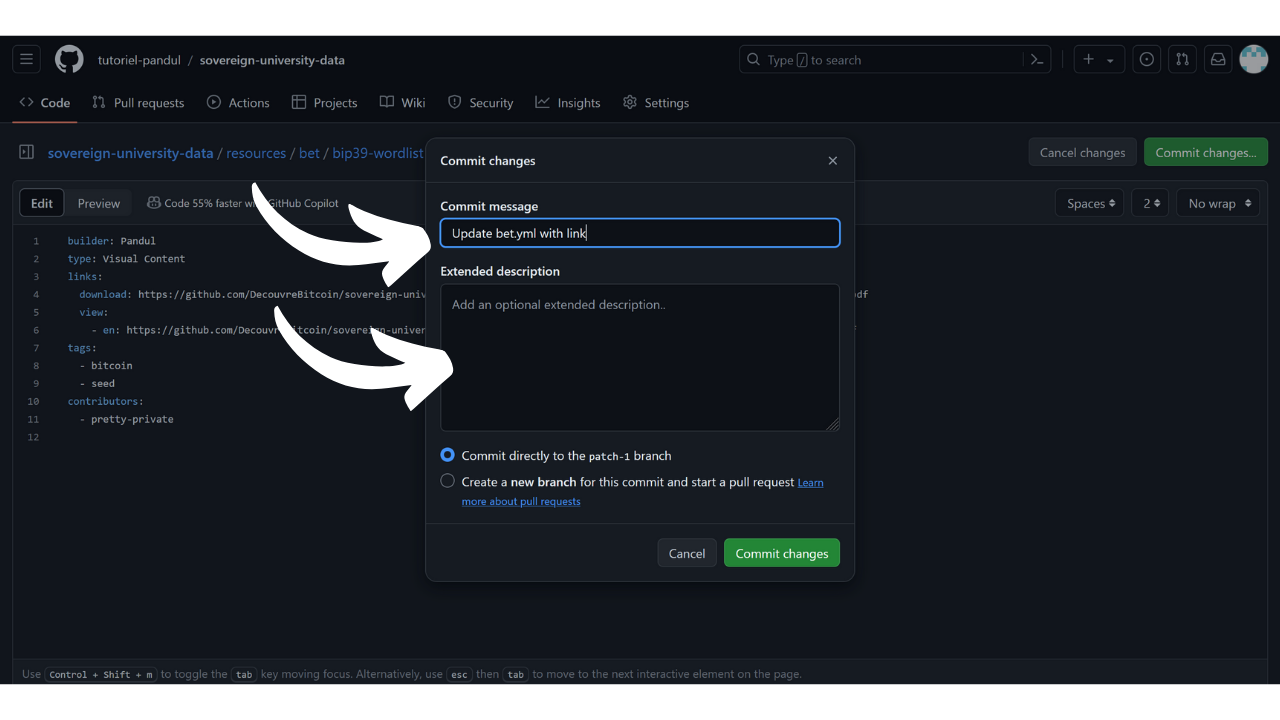Viewport: 1280px width, 720px height.
Task: Expand the create new plus dropdown
Action: [x=1098, y=60]
